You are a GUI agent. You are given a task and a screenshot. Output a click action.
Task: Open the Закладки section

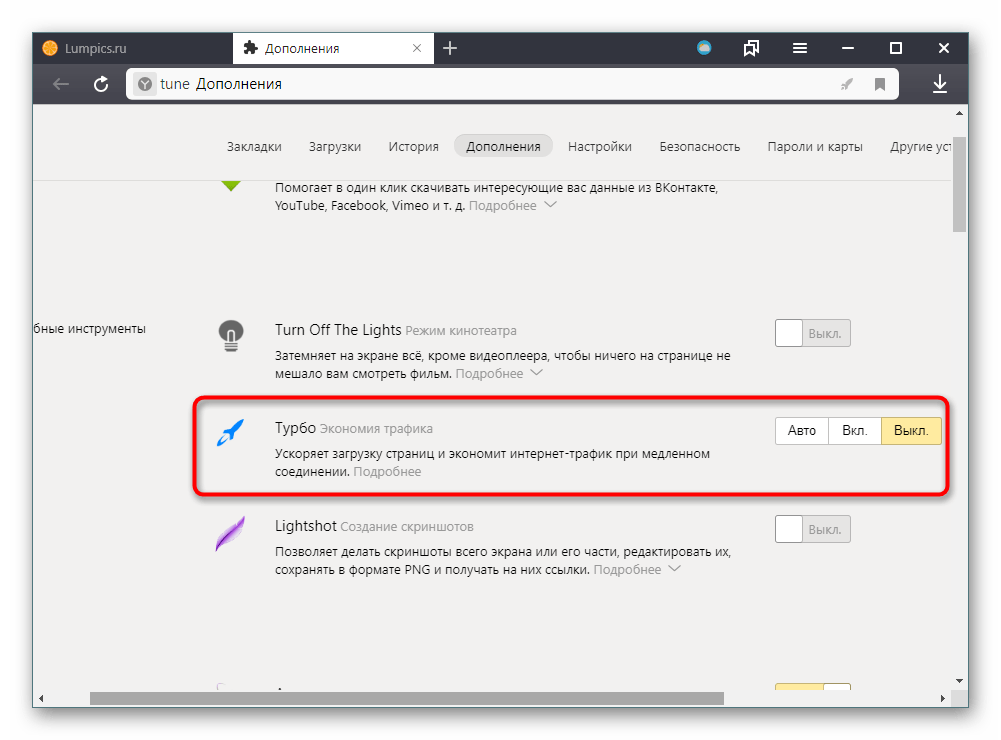click(x=254, y=146)
